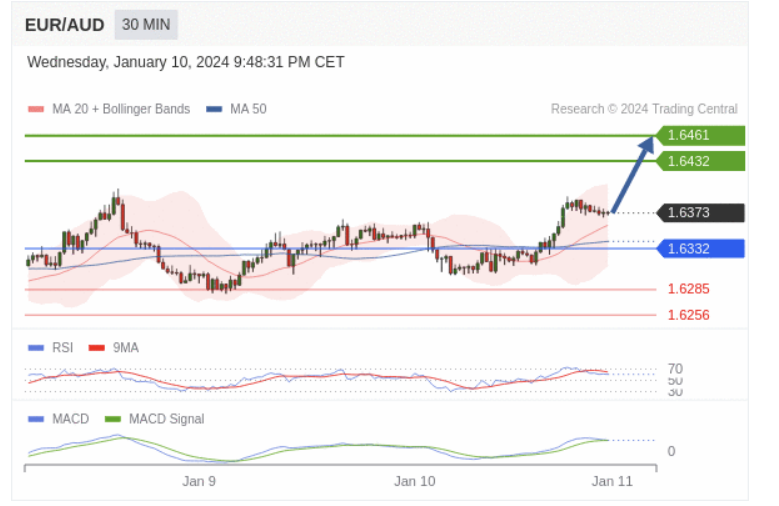
Task: Click the RSI 70 level label
Action: tap(675, 369)
